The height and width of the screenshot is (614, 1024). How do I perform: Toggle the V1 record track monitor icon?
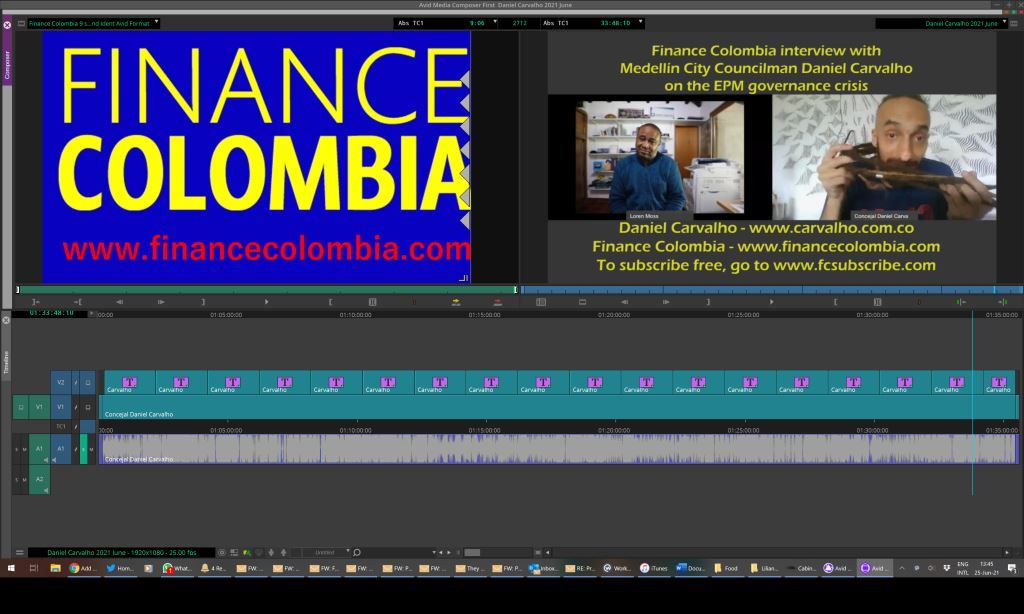click(x=88, y=407)
